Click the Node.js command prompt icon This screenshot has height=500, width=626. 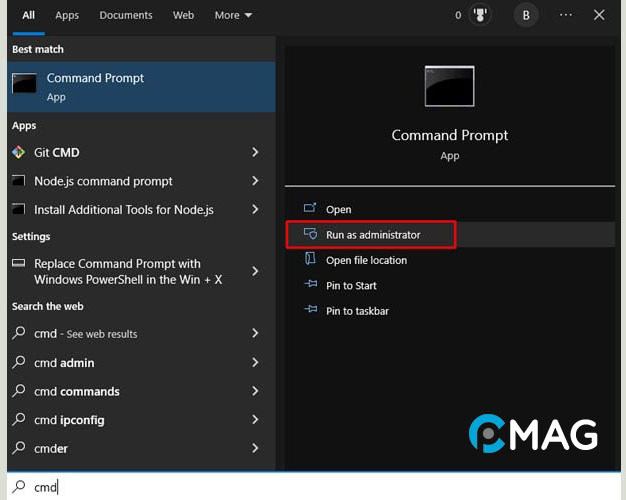coord(18,181)
